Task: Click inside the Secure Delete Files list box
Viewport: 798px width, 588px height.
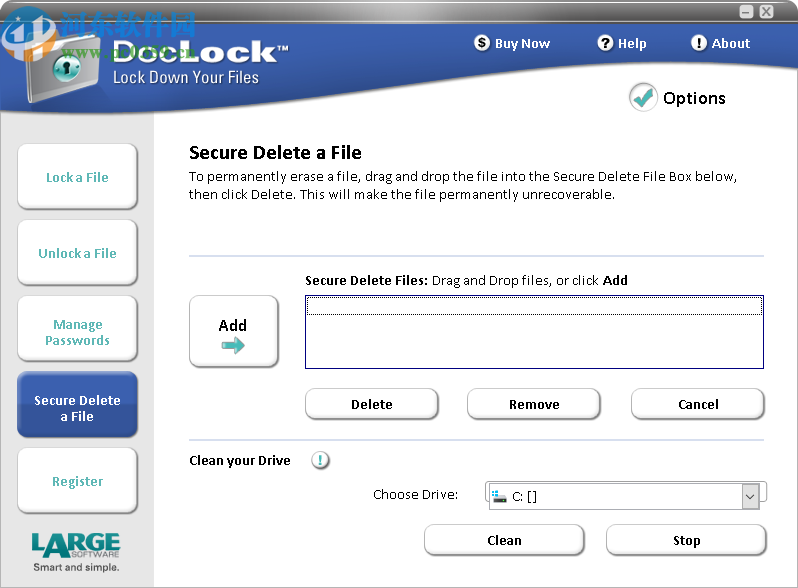Action: 534,340
